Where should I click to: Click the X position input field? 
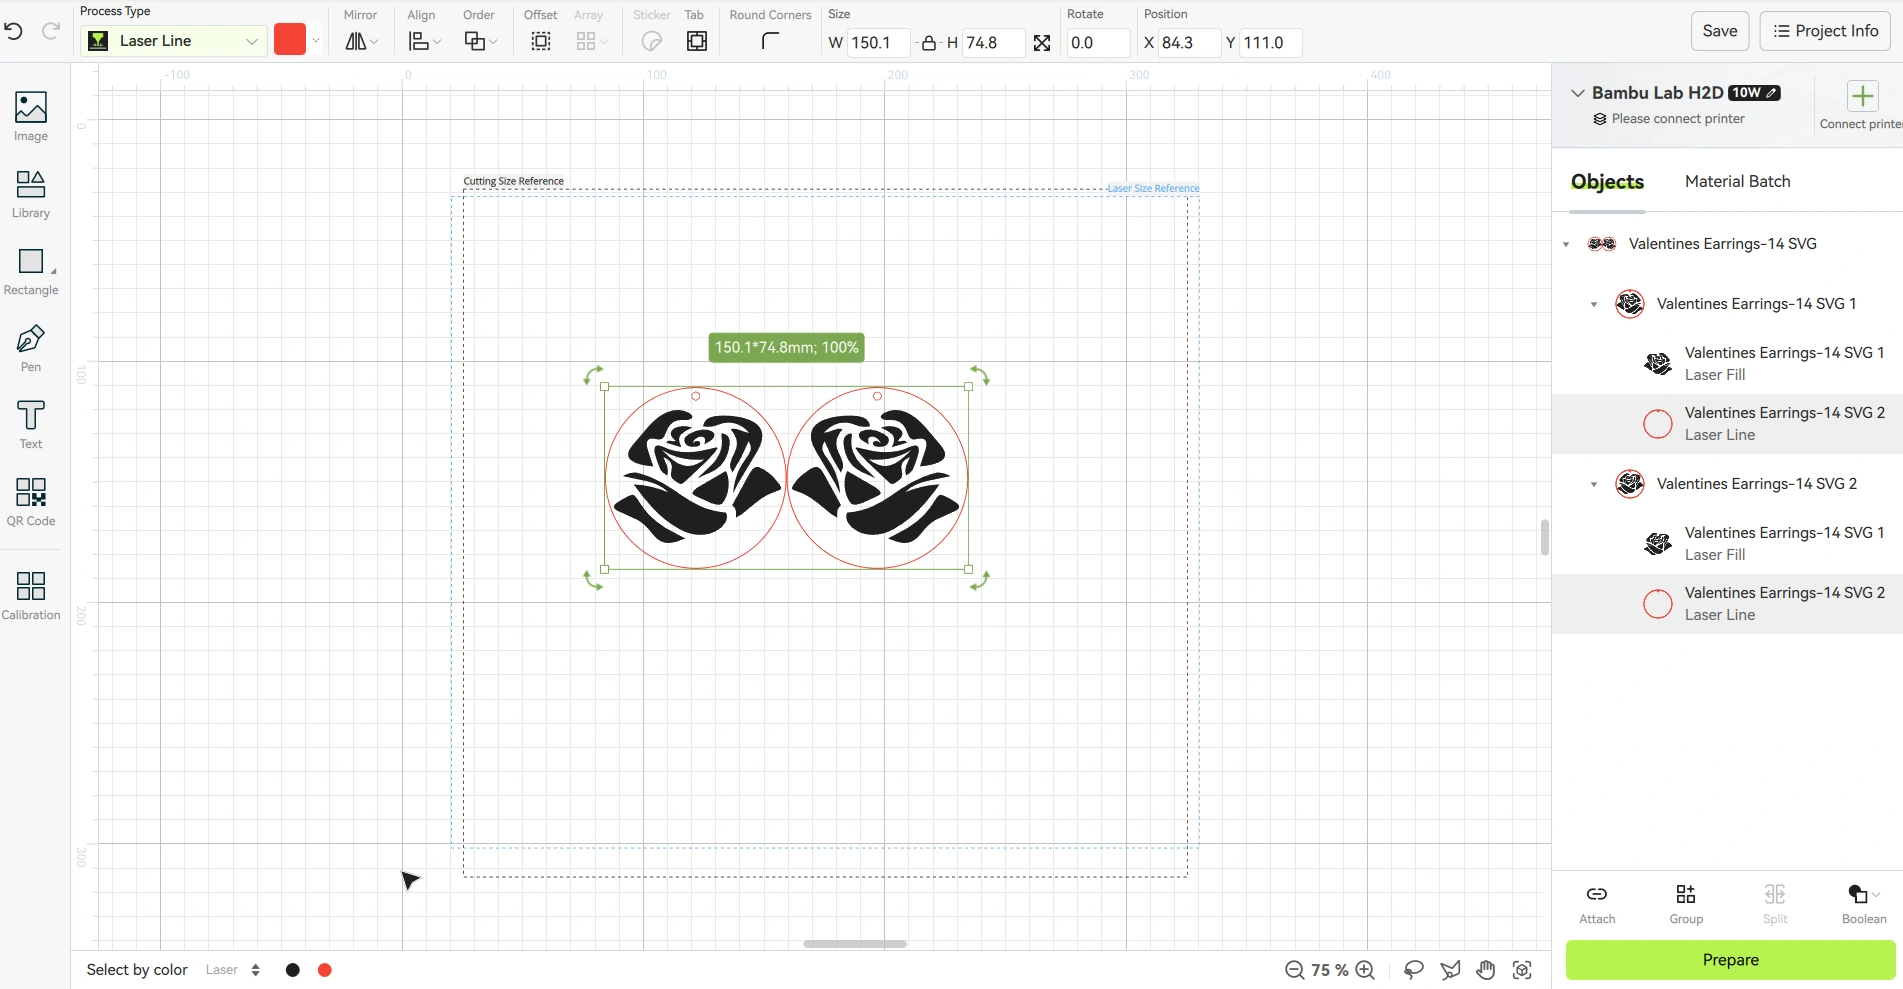1189,43
